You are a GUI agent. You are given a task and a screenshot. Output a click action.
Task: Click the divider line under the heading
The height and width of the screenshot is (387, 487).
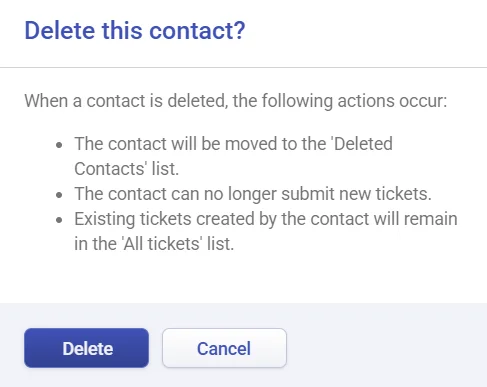point(243,67)
